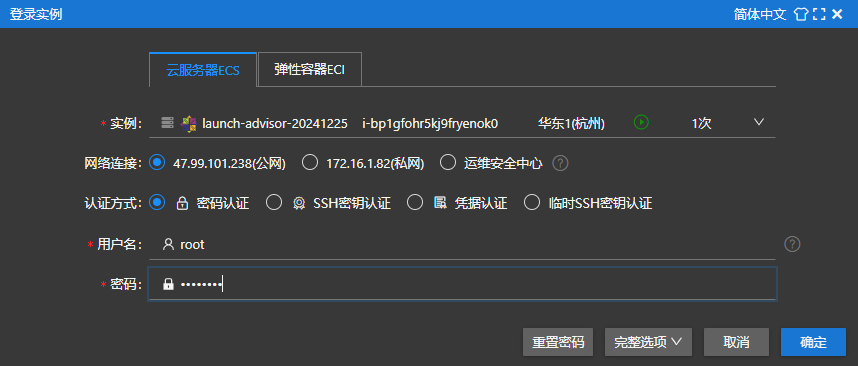The image size is (858, 366).
Task: Choose 凭据认证 authentication method
Action: [415, 203]
